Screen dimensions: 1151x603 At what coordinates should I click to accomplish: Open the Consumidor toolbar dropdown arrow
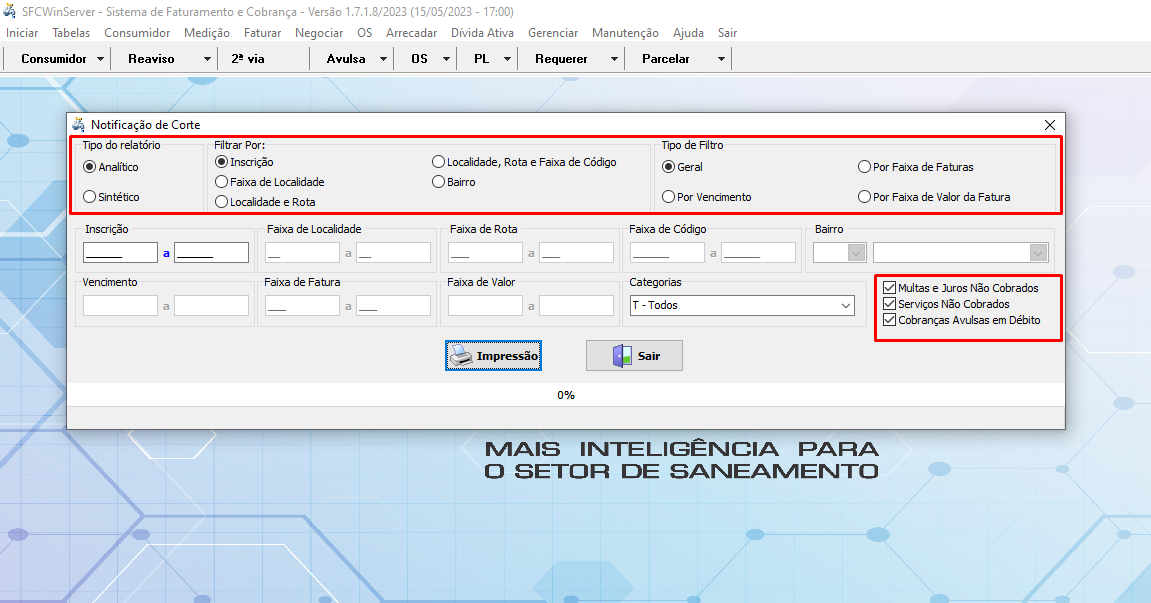pyautogui.click(x=101, y=59)
